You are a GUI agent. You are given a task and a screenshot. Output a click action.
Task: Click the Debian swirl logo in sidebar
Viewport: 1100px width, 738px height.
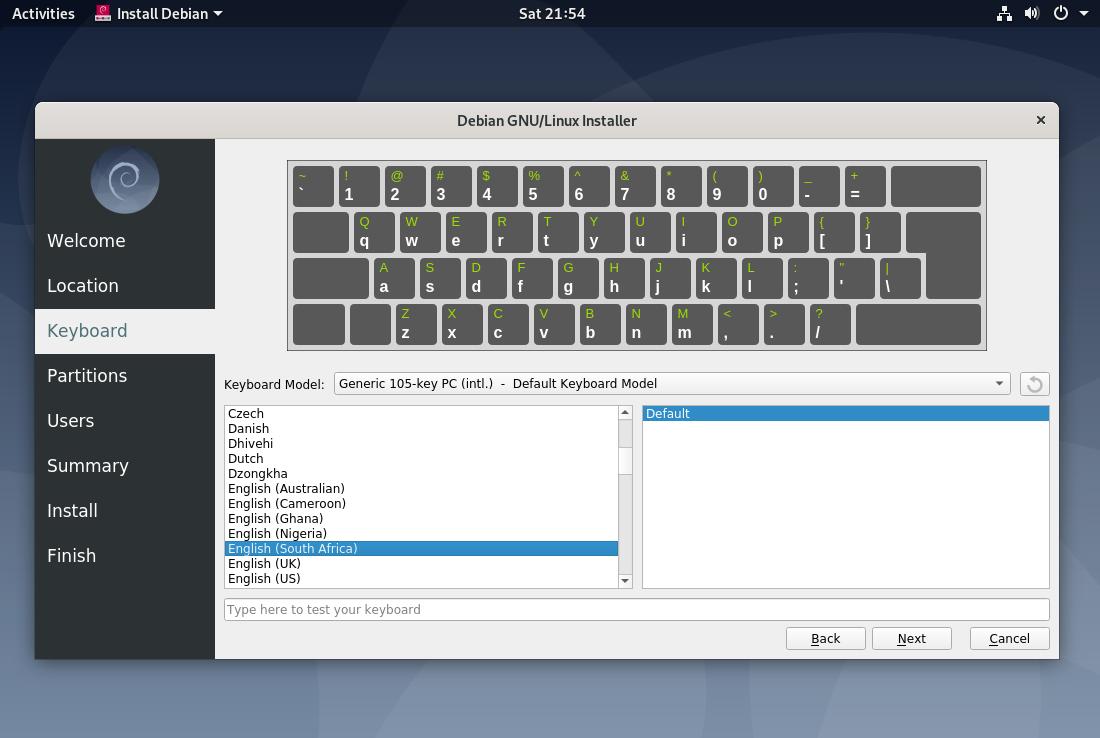(125, 180)
